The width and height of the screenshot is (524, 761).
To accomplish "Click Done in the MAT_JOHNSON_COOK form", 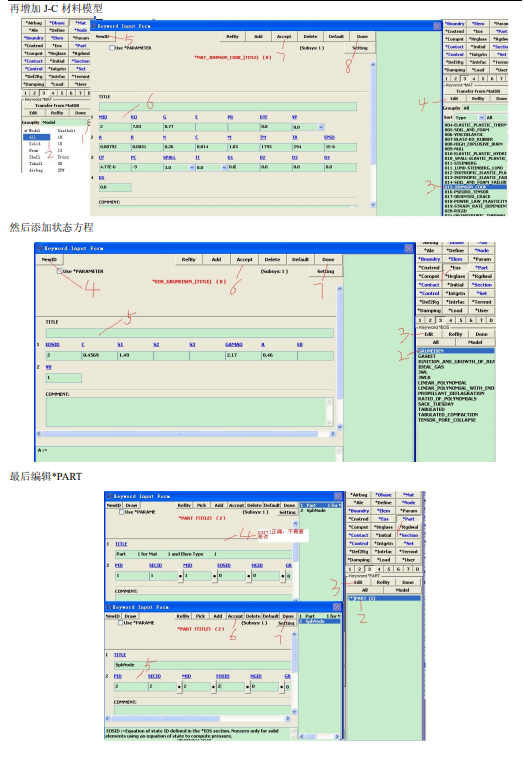I will (x=362, y=36).
